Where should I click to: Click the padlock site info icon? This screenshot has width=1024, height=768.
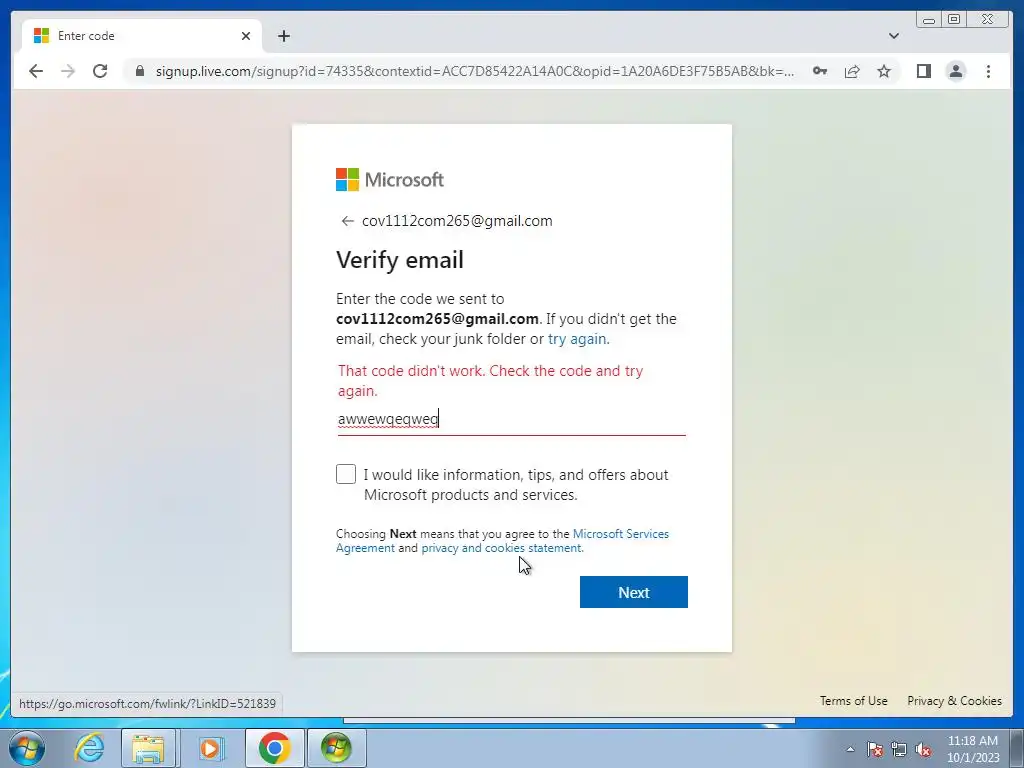tap(139, 71)
